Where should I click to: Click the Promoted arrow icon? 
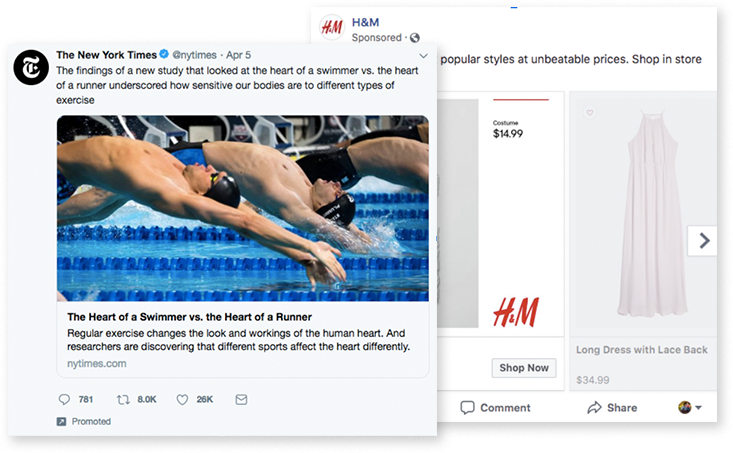tap(61, 422)
